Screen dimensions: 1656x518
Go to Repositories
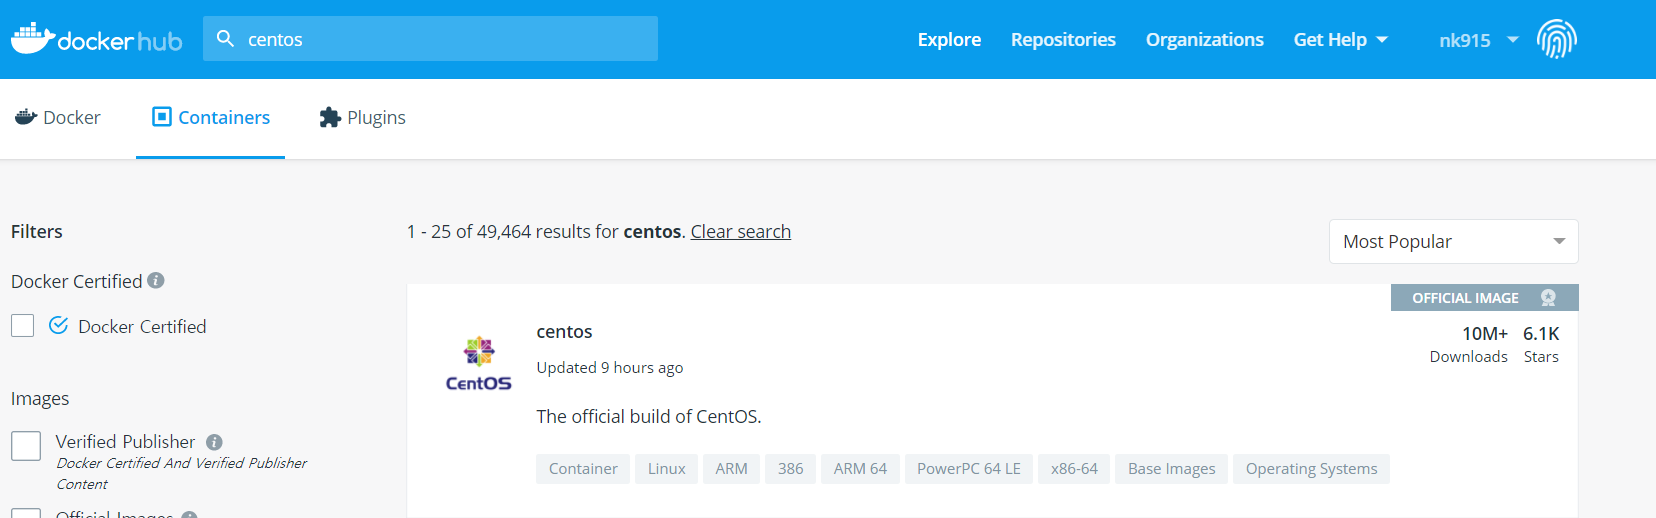1063,39
